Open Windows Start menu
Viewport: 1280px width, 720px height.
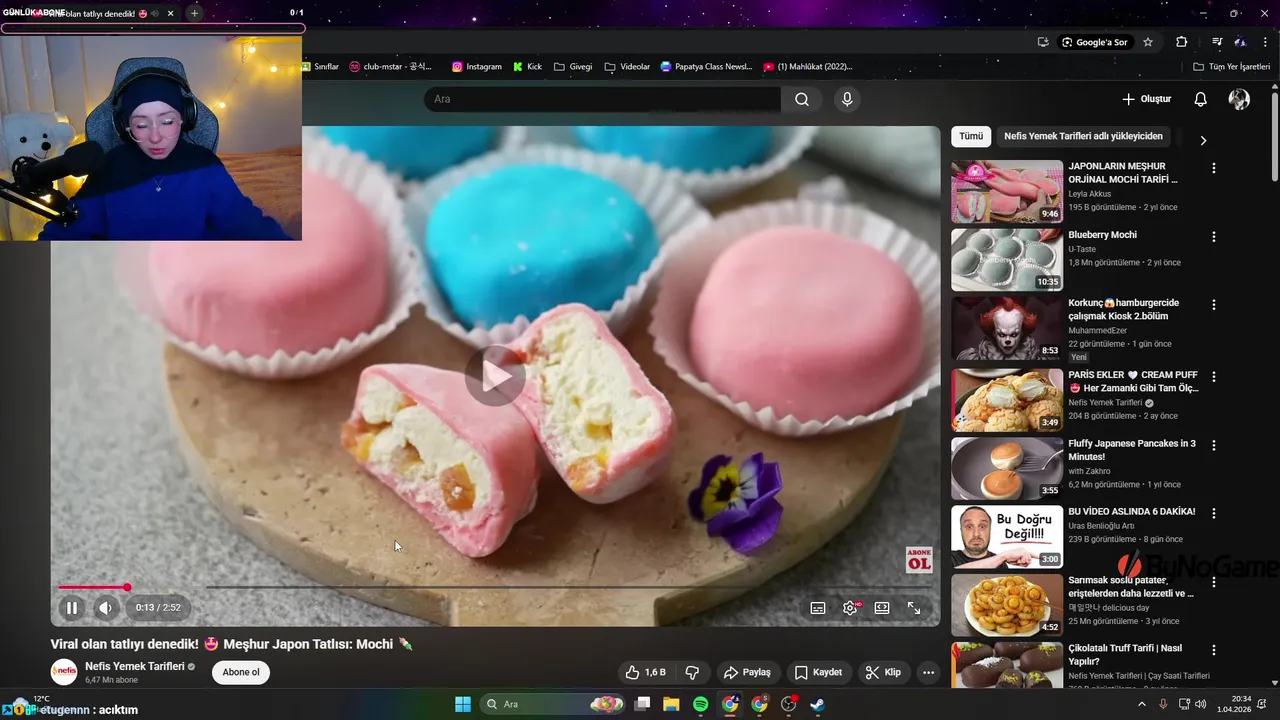463,704
